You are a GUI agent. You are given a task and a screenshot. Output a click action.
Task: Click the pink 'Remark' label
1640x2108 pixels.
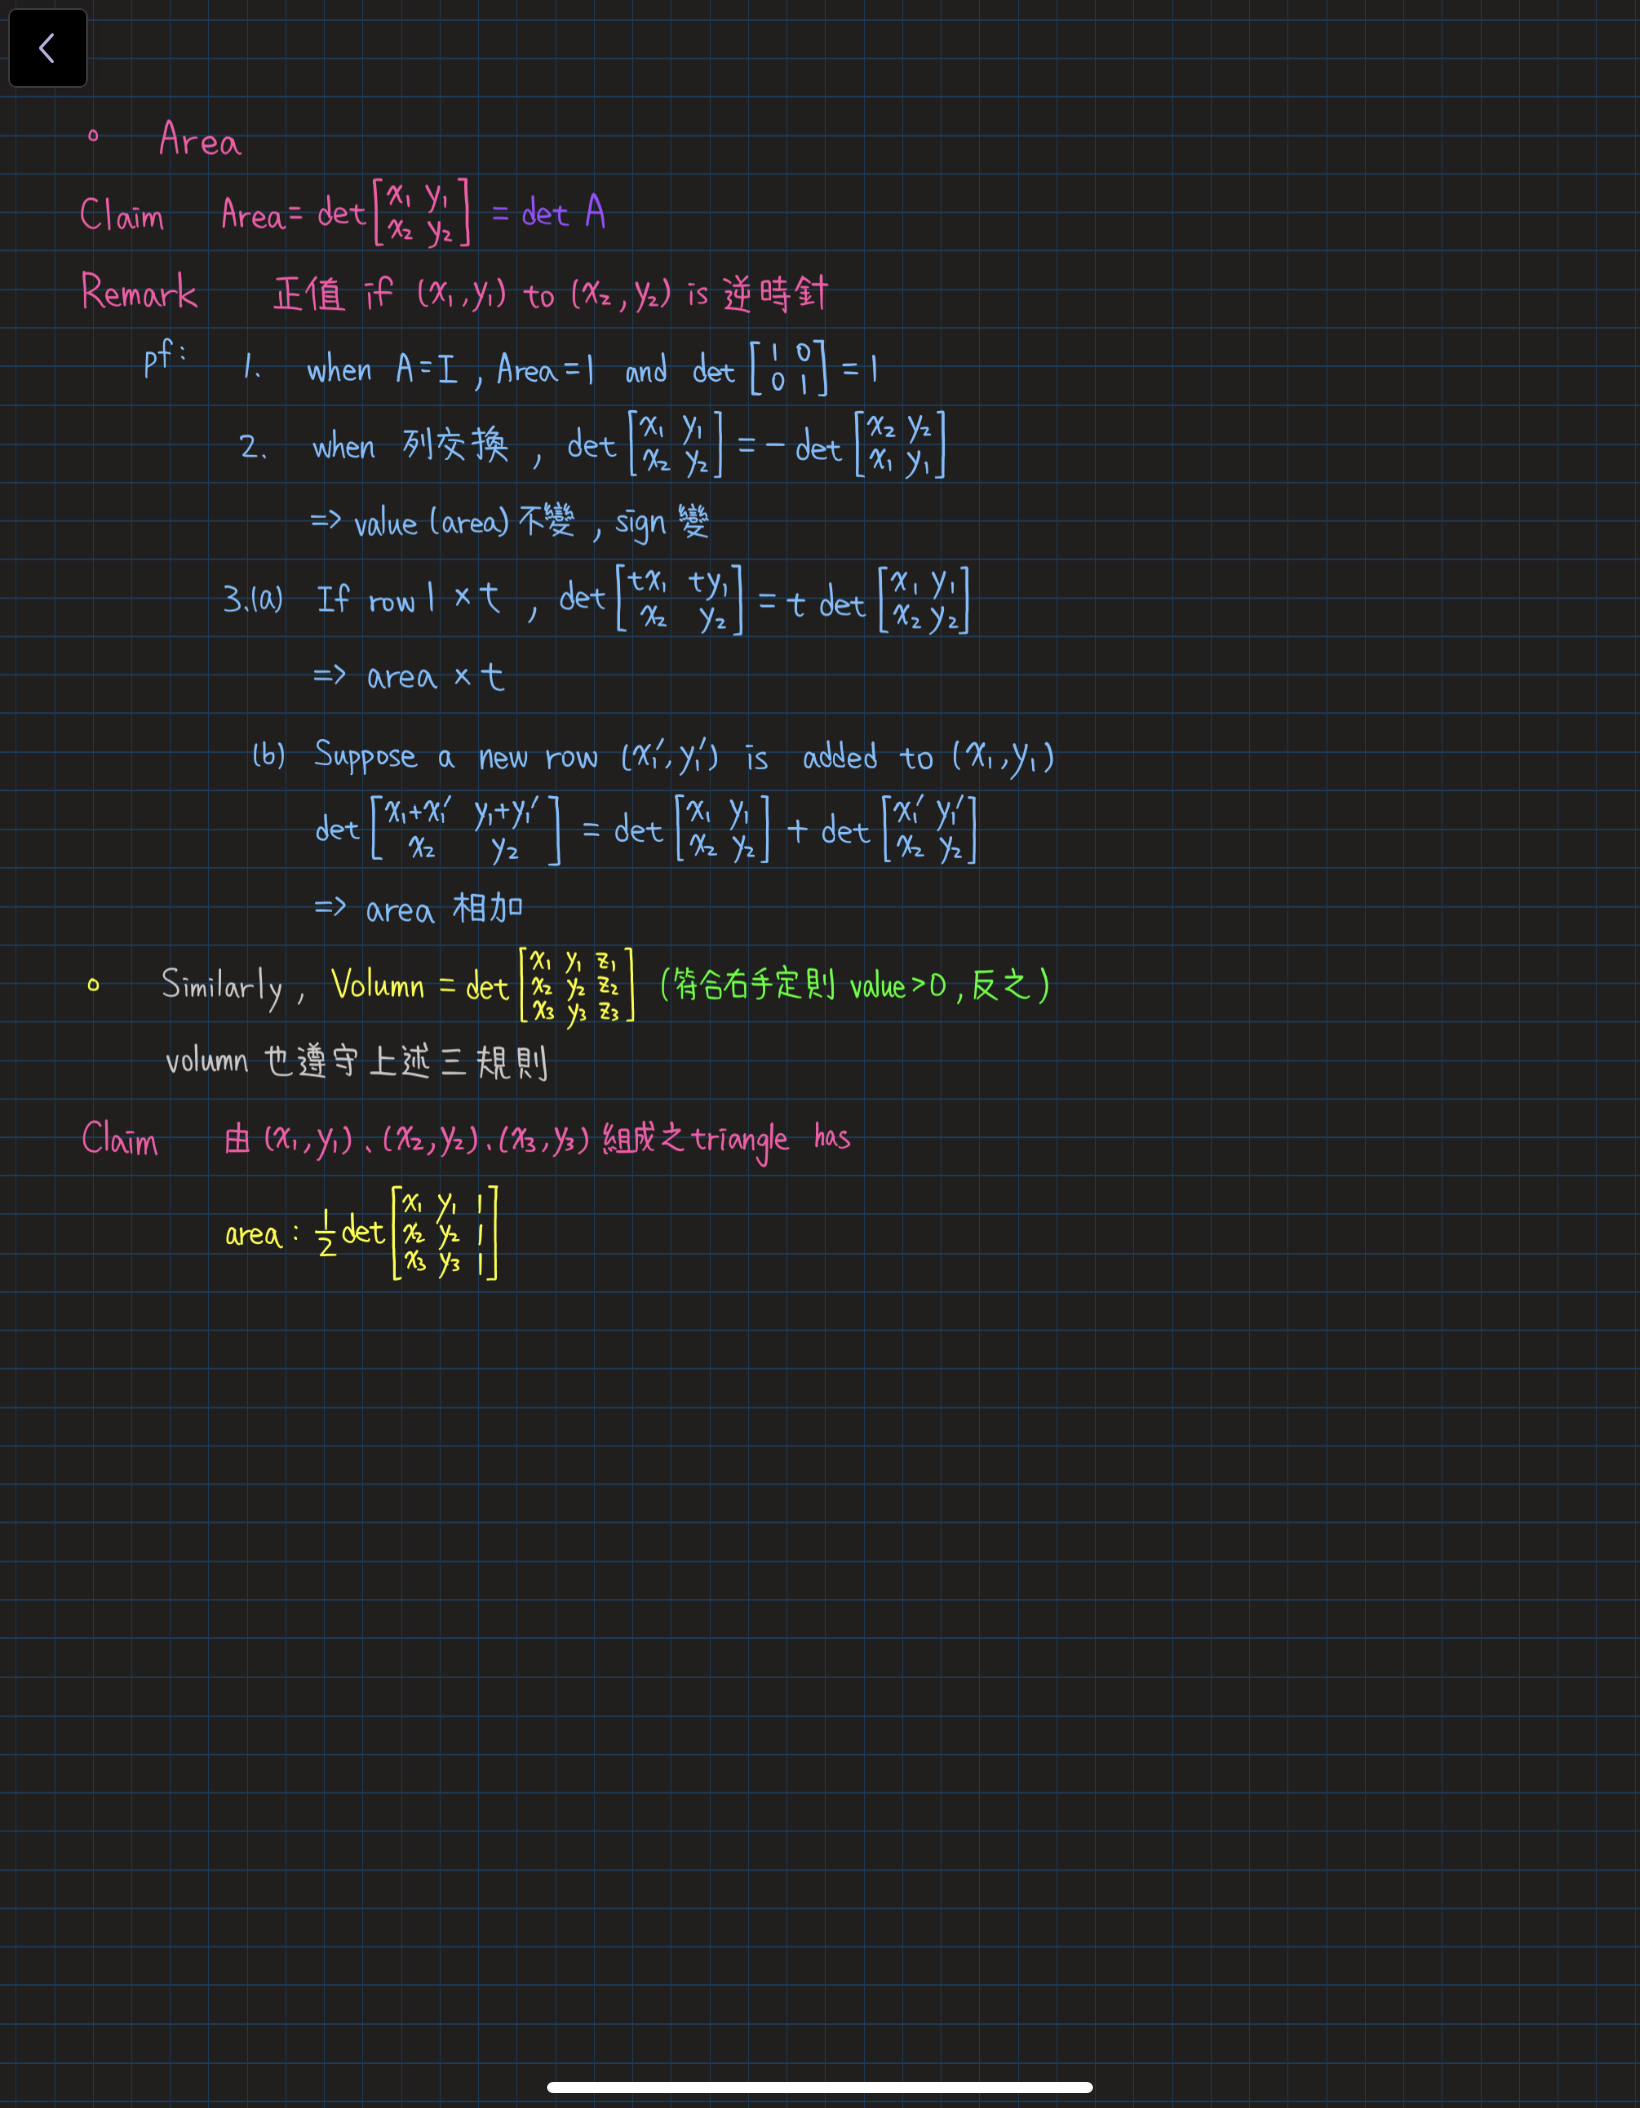(x=139, y=292)
